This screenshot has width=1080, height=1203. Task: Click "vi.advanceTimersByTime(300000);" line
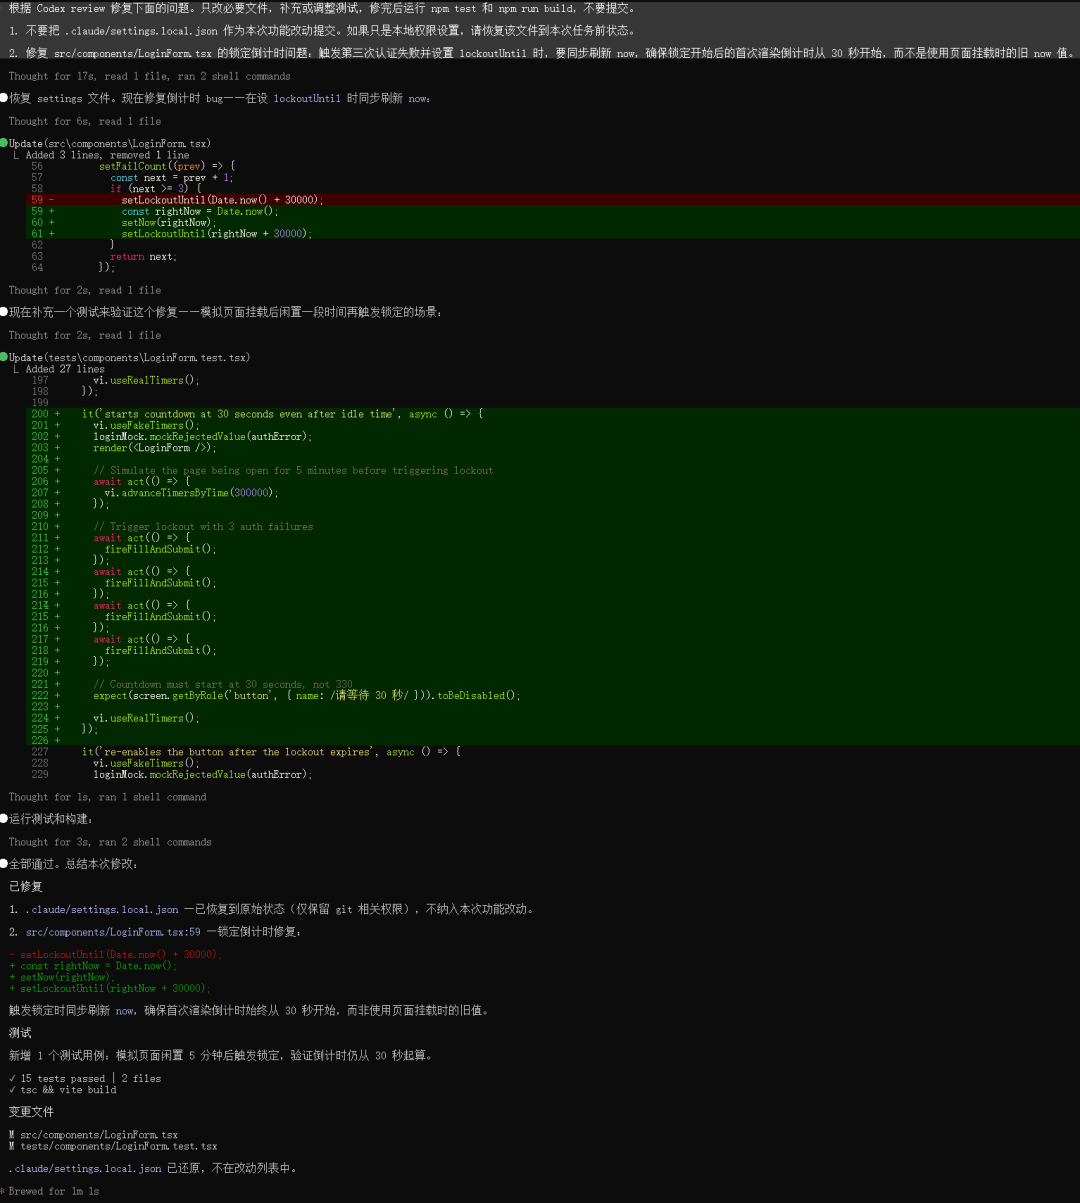point(192,493)
